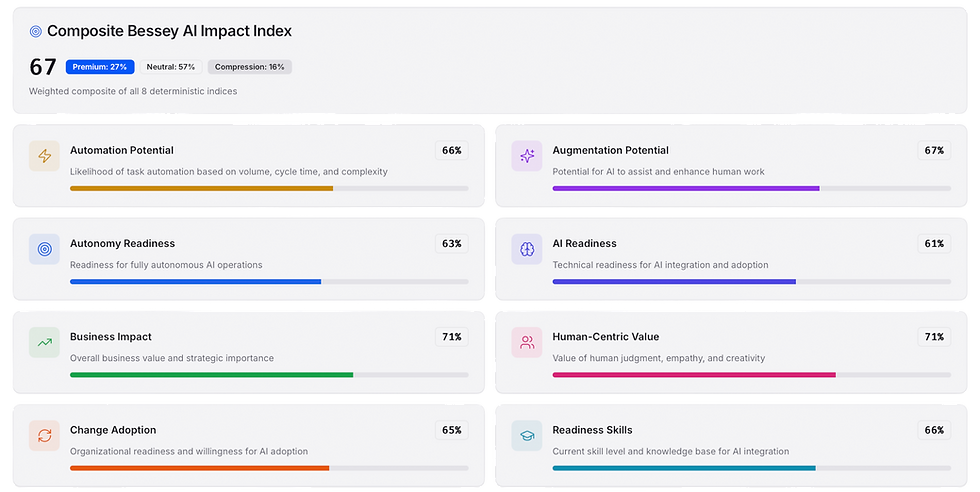980x492 pixels.
Task: Click the Autonomy Readiness target icon
Action: coord(44,249)
